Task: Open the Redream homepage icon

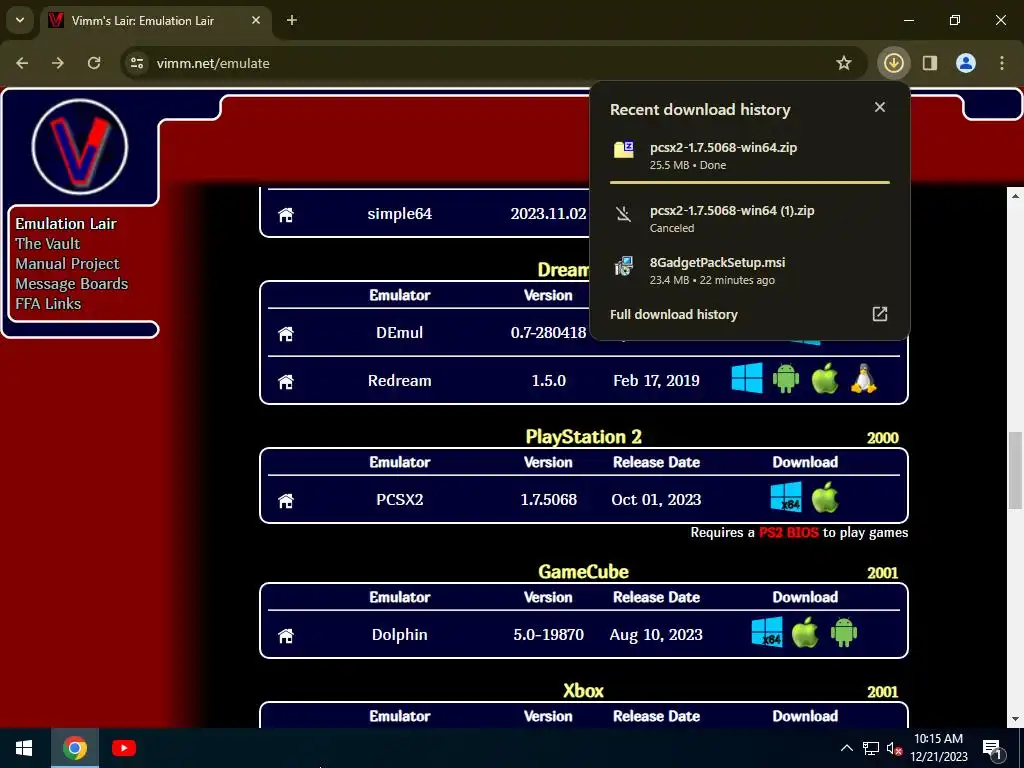Action: coord(285,381)
